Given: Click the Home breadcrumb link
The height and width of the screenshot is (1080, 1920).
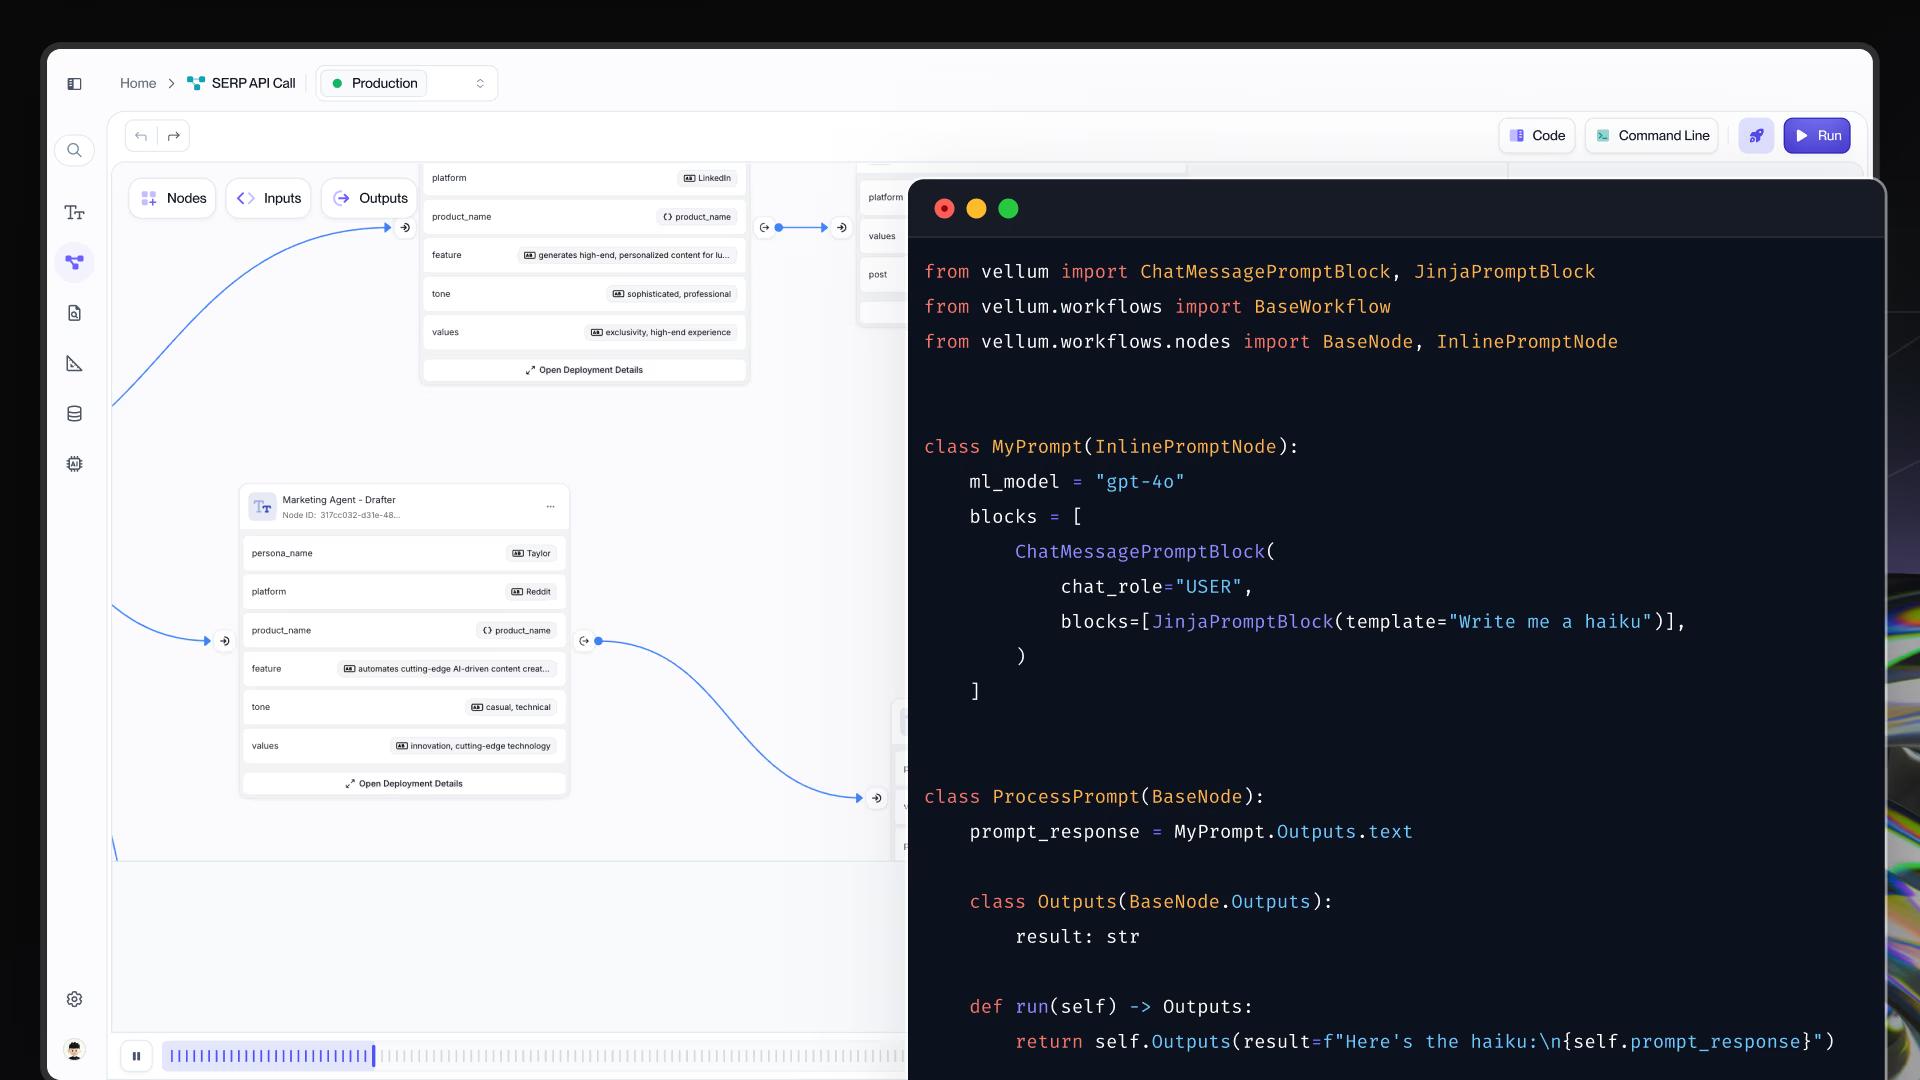Looking at the screenshot, I should point(138,83).
